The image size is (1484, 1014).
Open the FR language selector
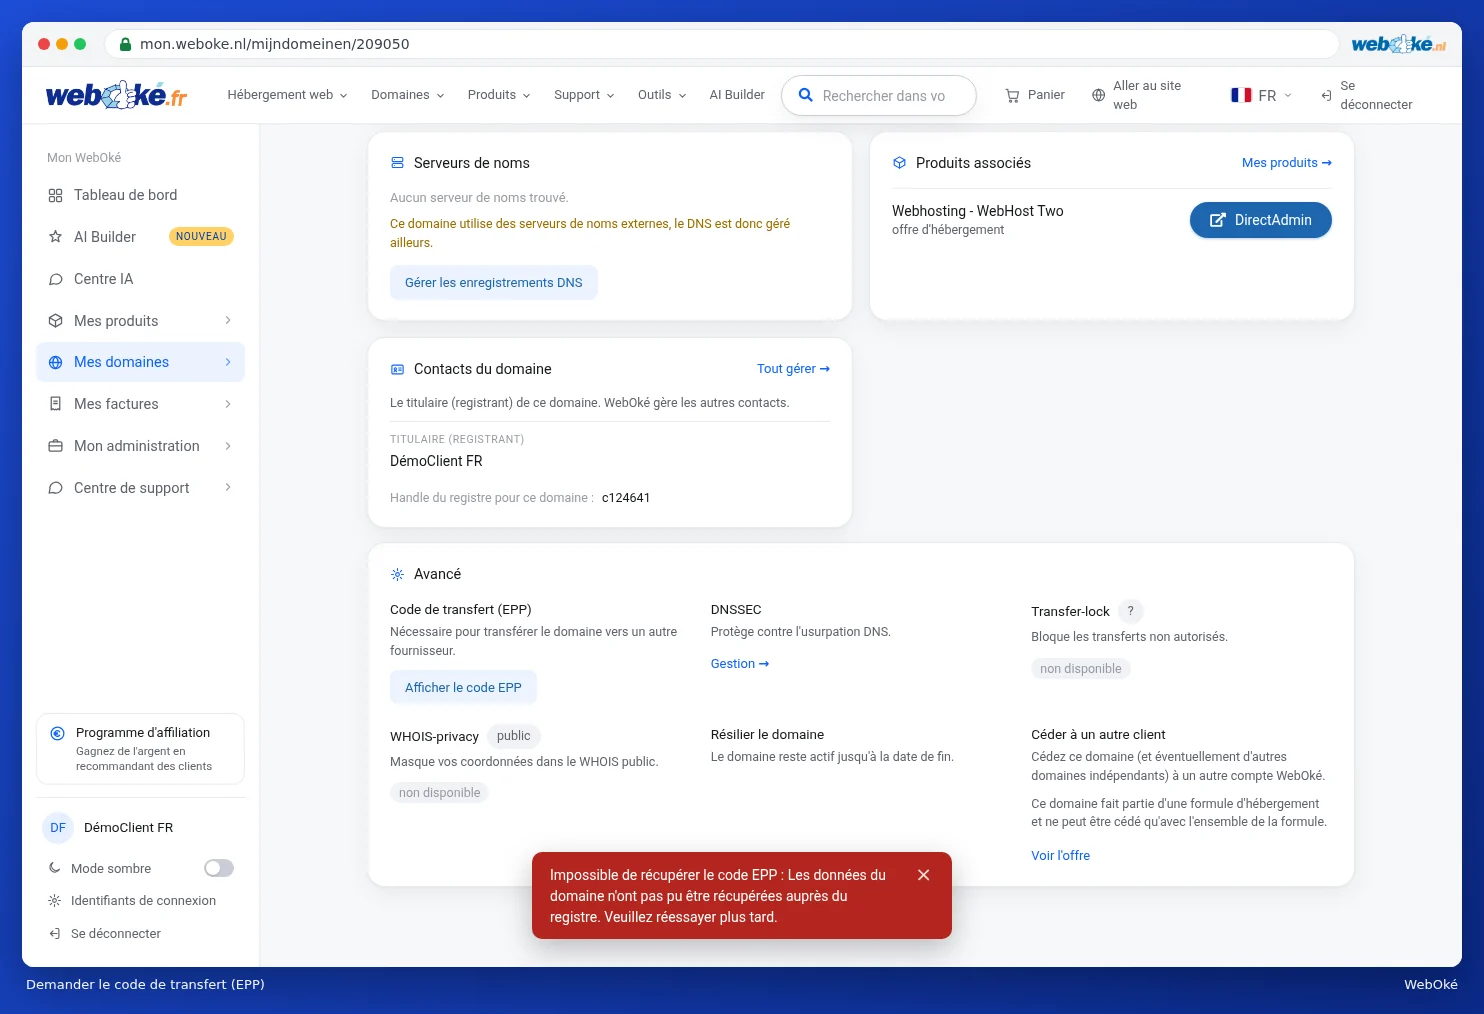point(1262,95)
